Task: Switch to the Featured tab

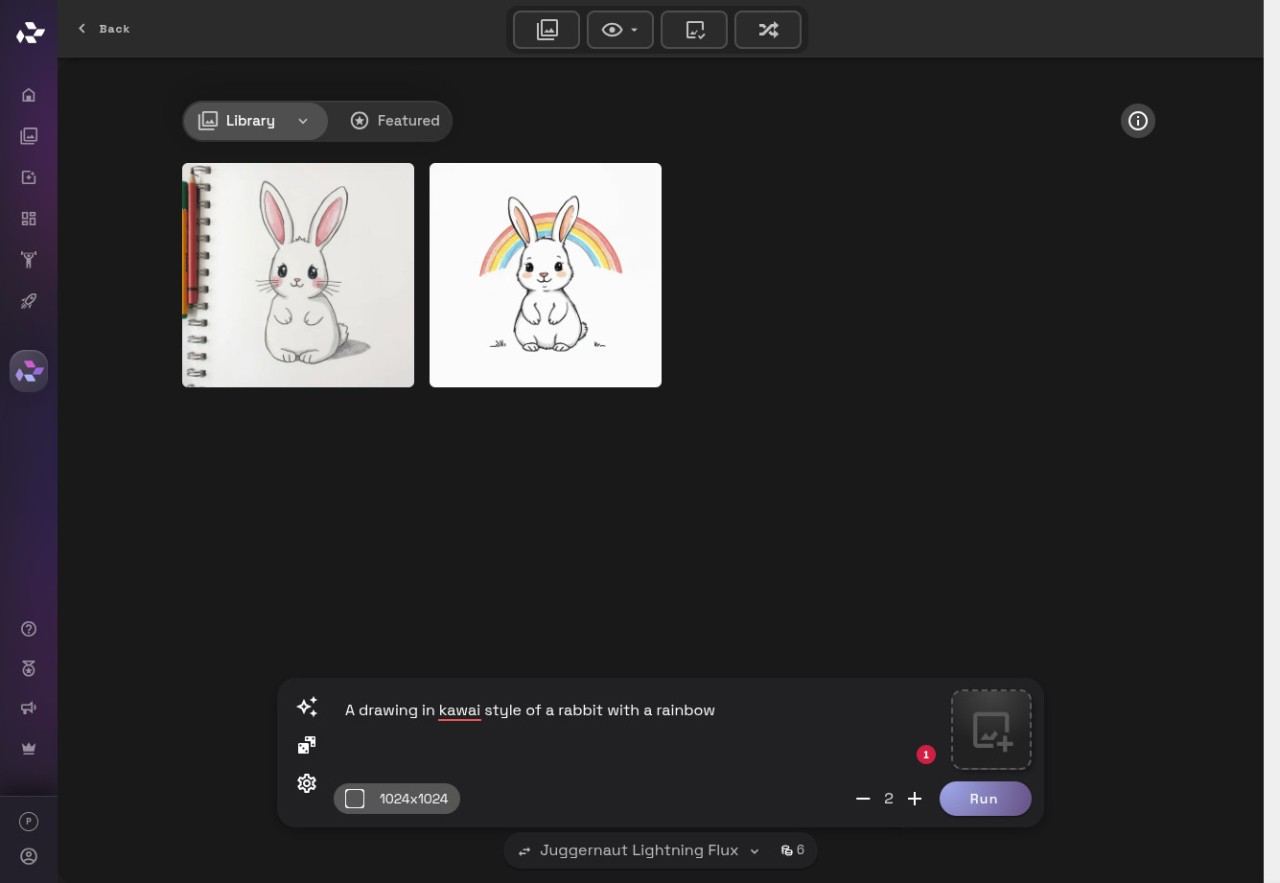Action: (395, 121)
